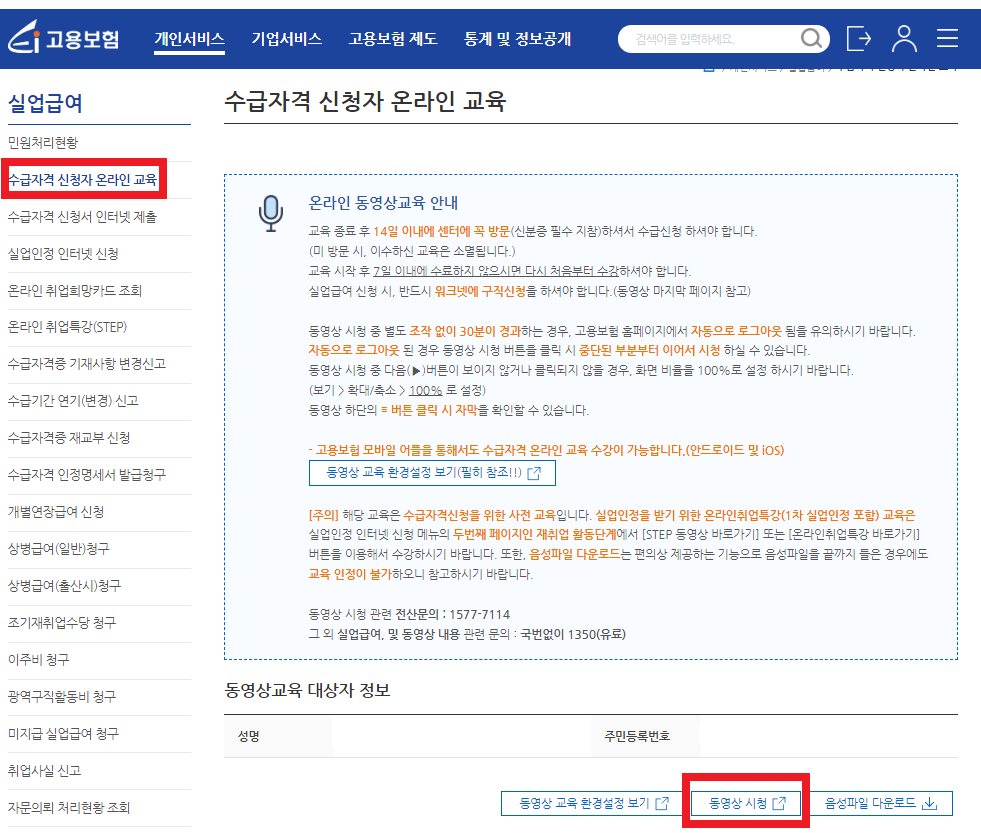Open the 고용보험 제도 menu
The height and width of the screenshot is (833, 981).
(393, 39)
